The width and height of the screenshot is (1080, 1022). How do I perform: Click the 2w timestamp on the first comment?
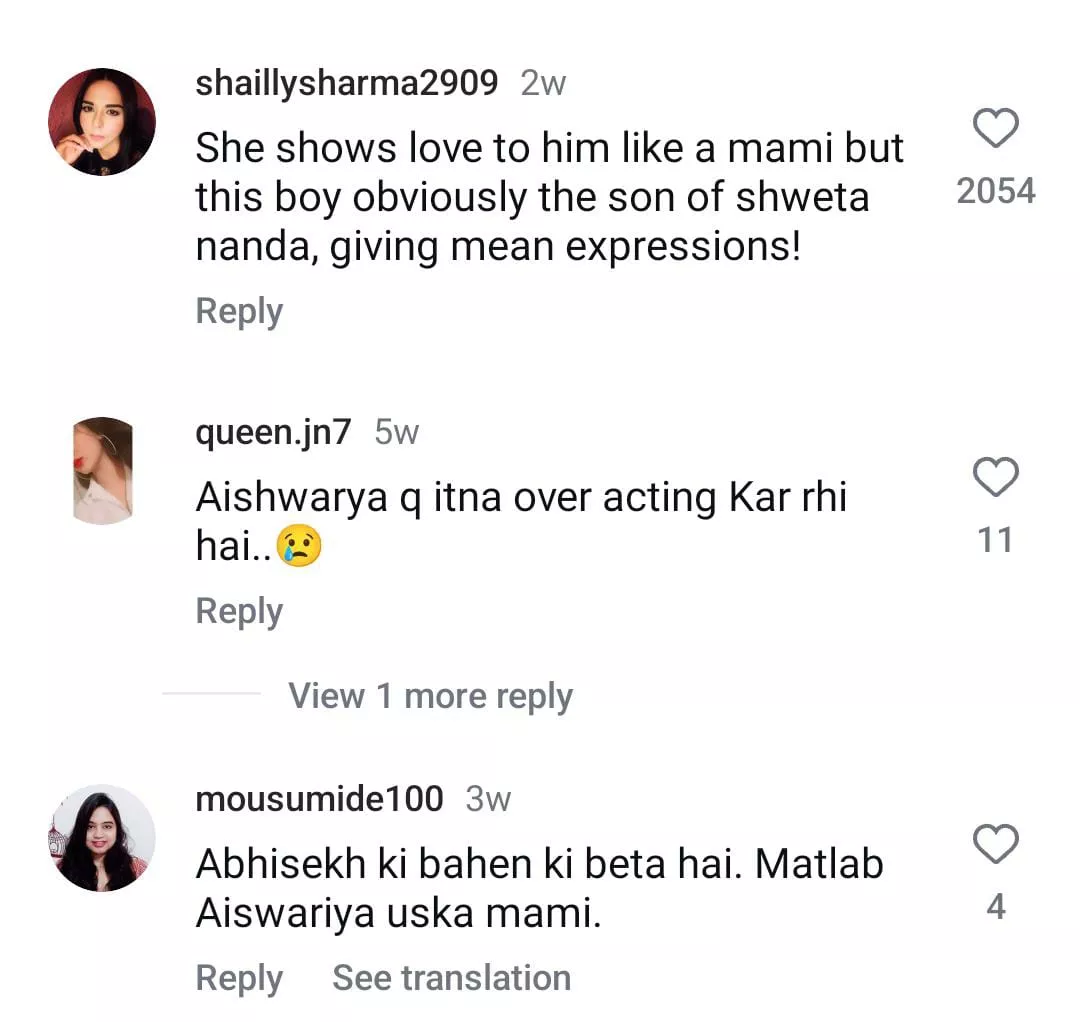543,83
